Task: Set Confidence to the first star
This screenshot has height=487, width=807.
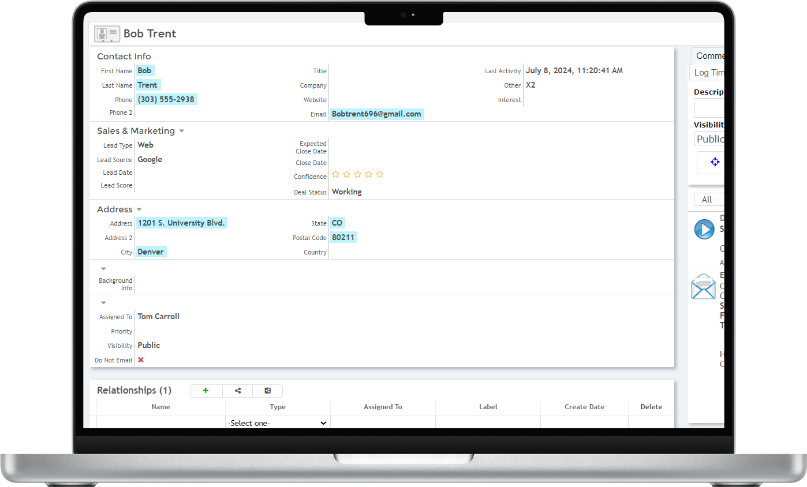Action: tap(336, 174)
